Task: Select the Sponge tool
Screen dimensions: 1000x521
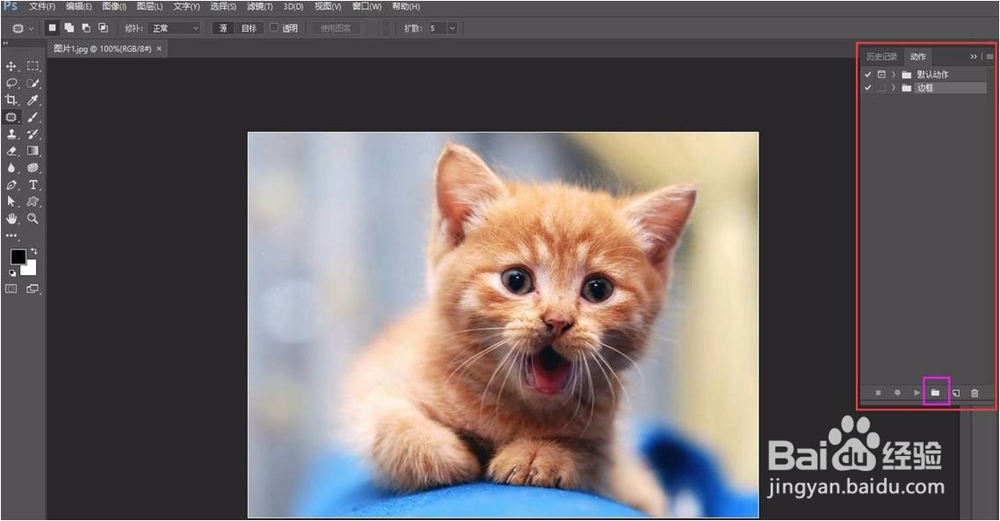Action: pos(33,168)
